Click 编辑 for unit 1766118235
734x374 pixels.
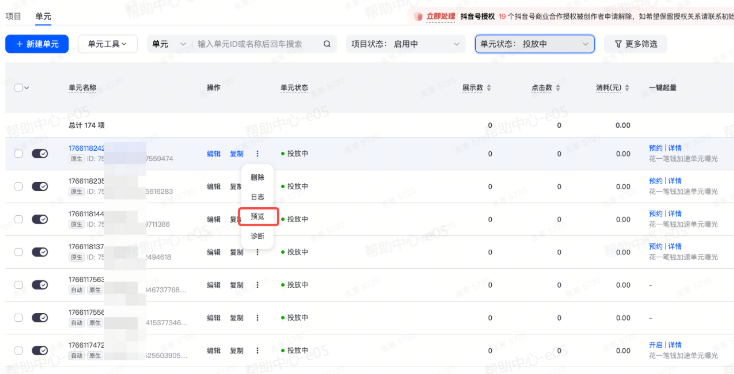point(213,186)
